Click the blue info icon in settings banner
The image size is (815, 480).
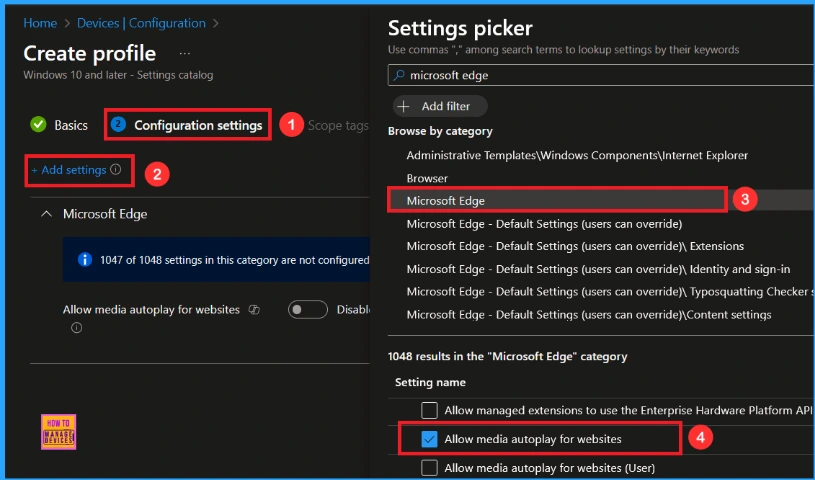[85, 260]
